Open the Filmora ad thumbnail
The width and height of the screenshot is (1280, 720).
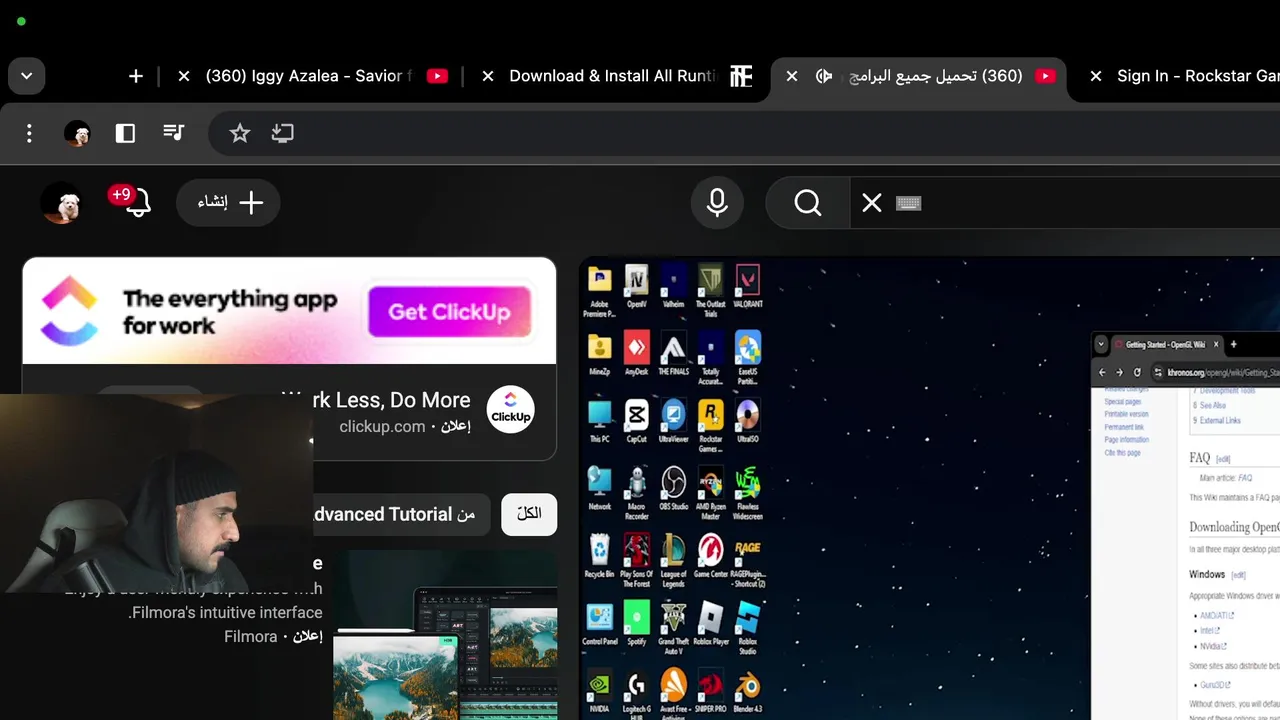click(x=446, y=635)
